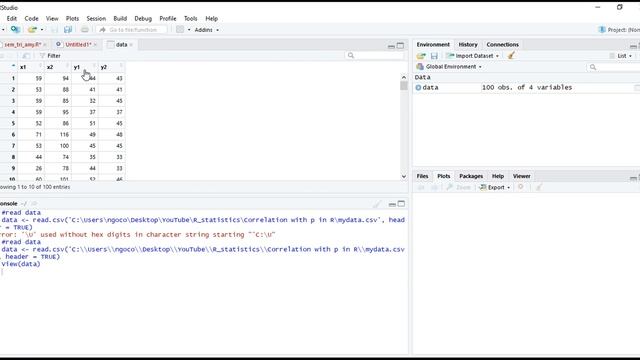Go to previous plot arrow
The image size is (640, 360).
point(421,187)
